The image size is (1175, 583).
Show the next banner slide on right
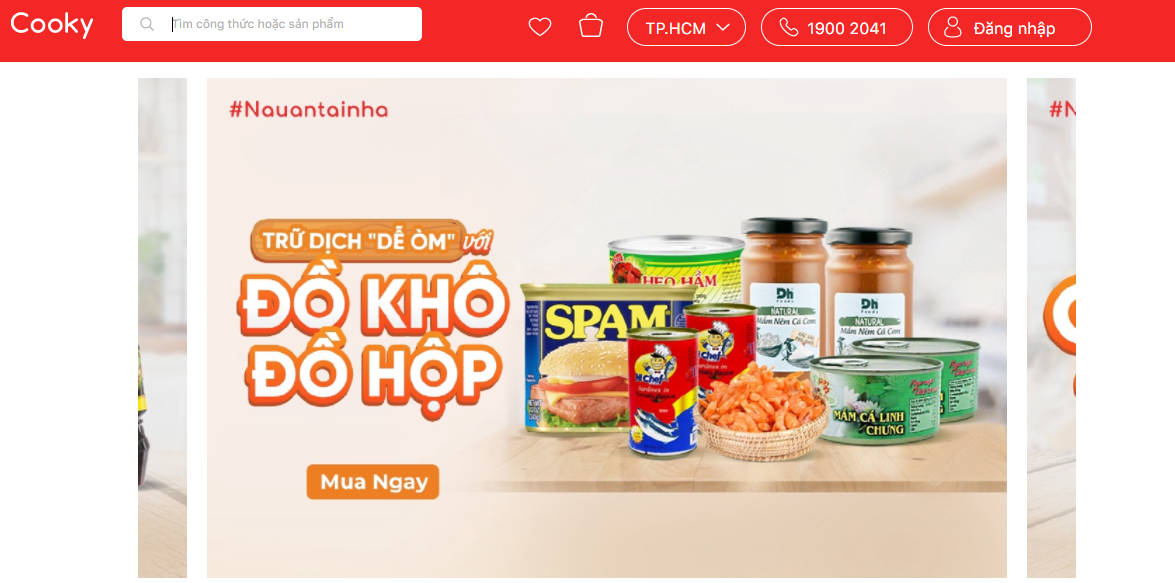pyautogui.click(x=1051, y=327)
